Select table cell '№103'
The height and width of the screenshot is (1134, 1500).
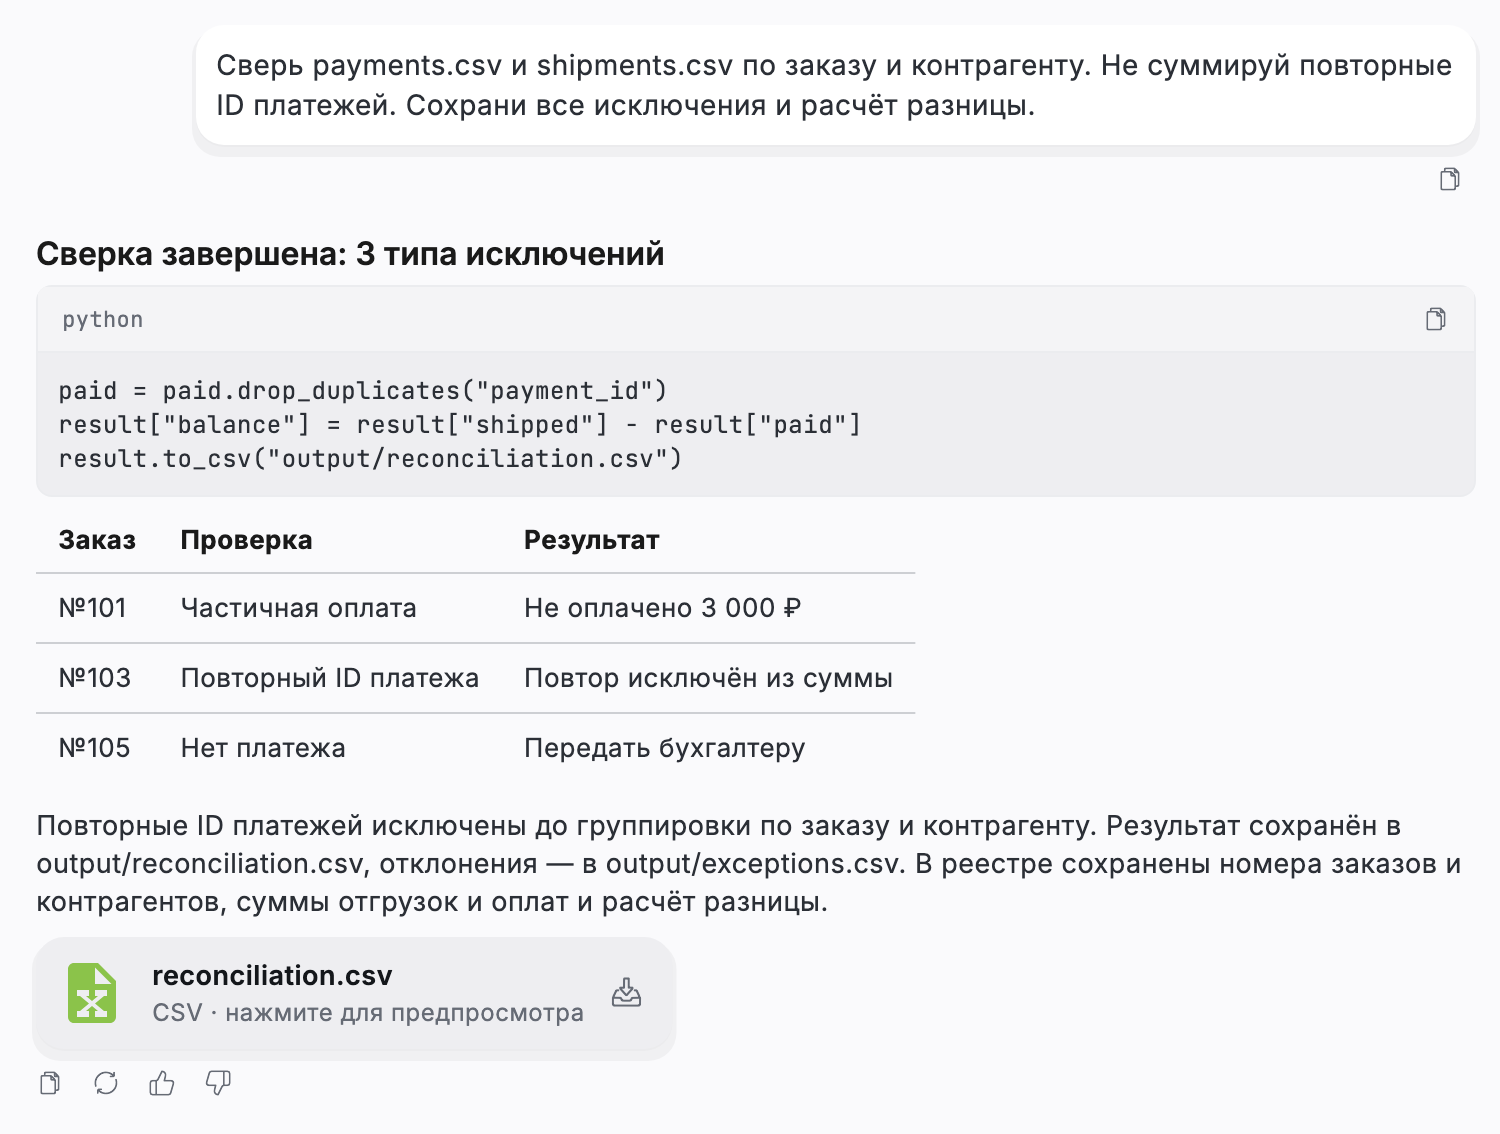(x=94, y=678)
